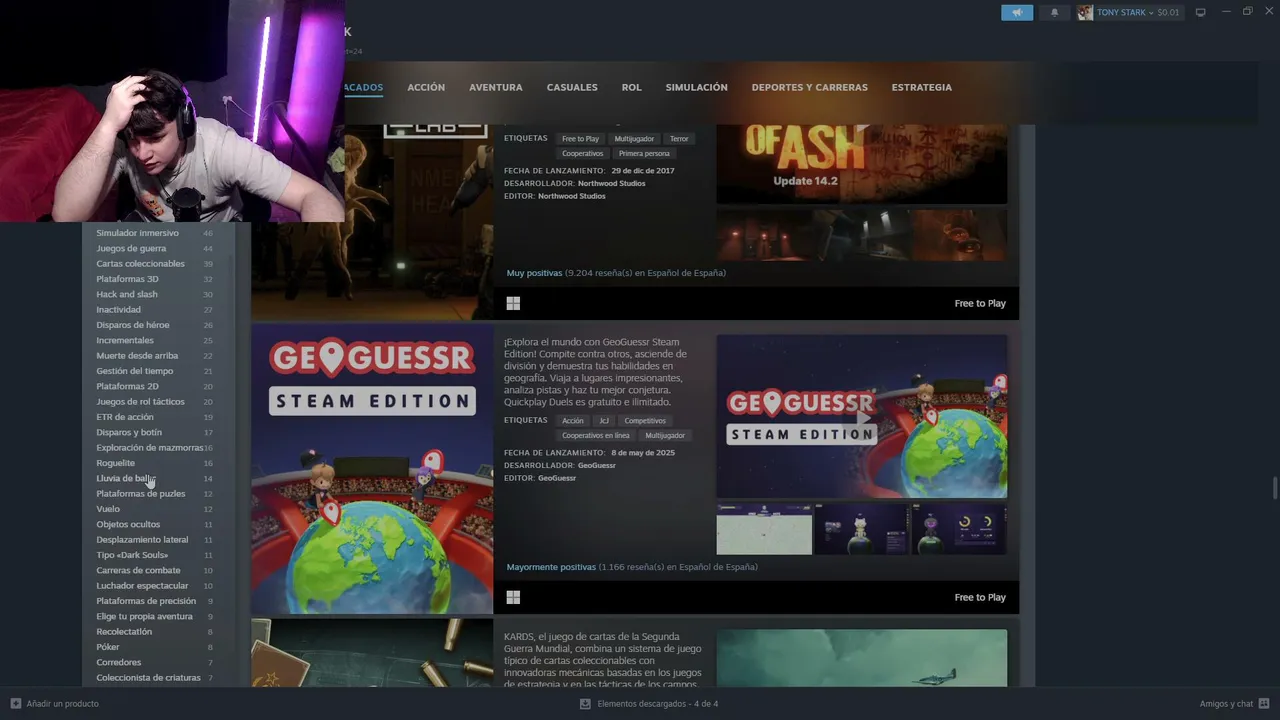Open the notifications bell

point(1054,12)
